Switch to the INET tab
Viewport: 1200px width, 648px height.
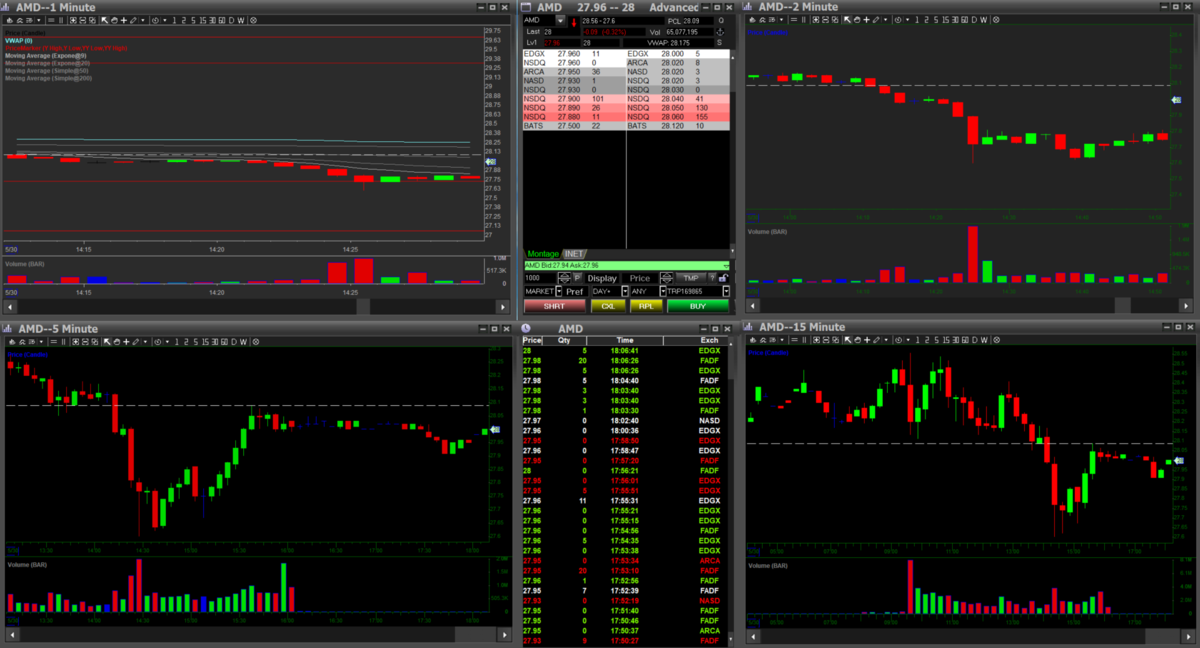(x=574, y=254)
